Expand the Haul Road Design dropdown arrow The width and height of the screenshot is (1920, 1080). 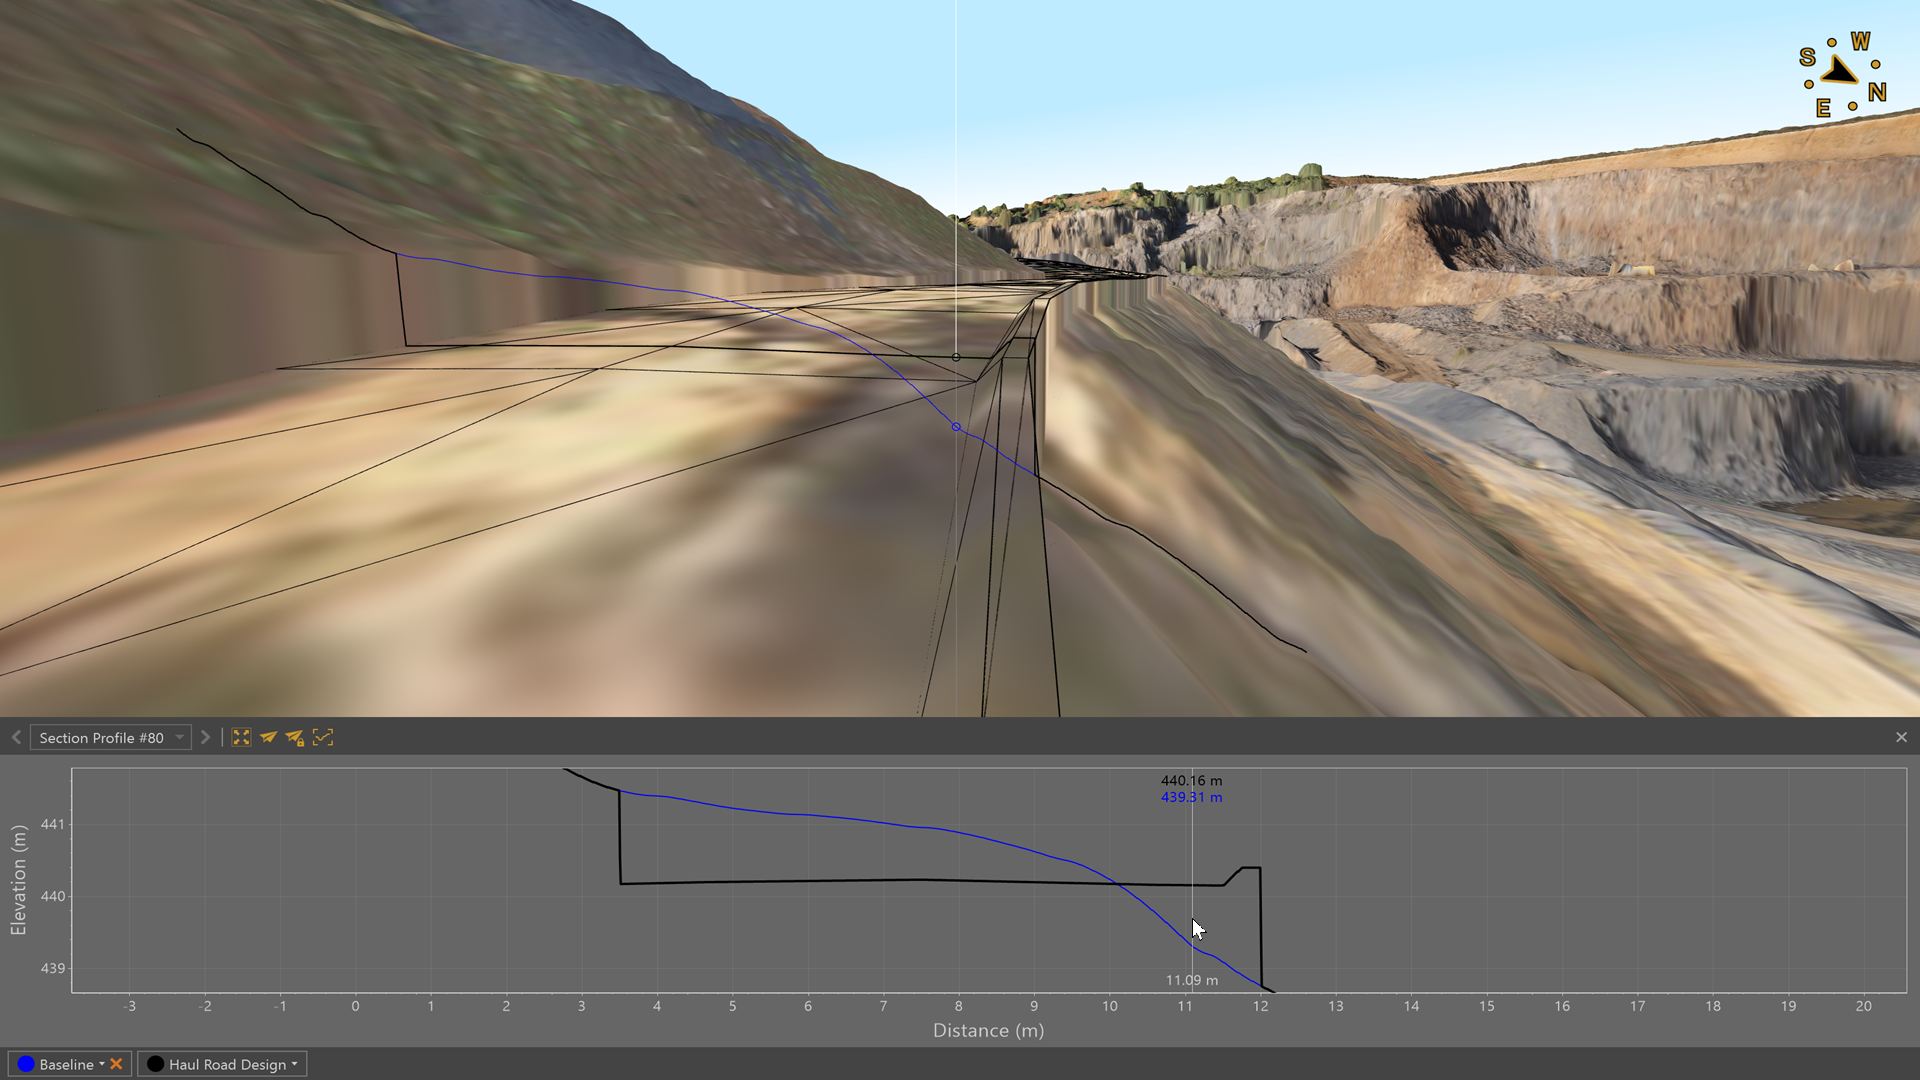coord(294,1064)
